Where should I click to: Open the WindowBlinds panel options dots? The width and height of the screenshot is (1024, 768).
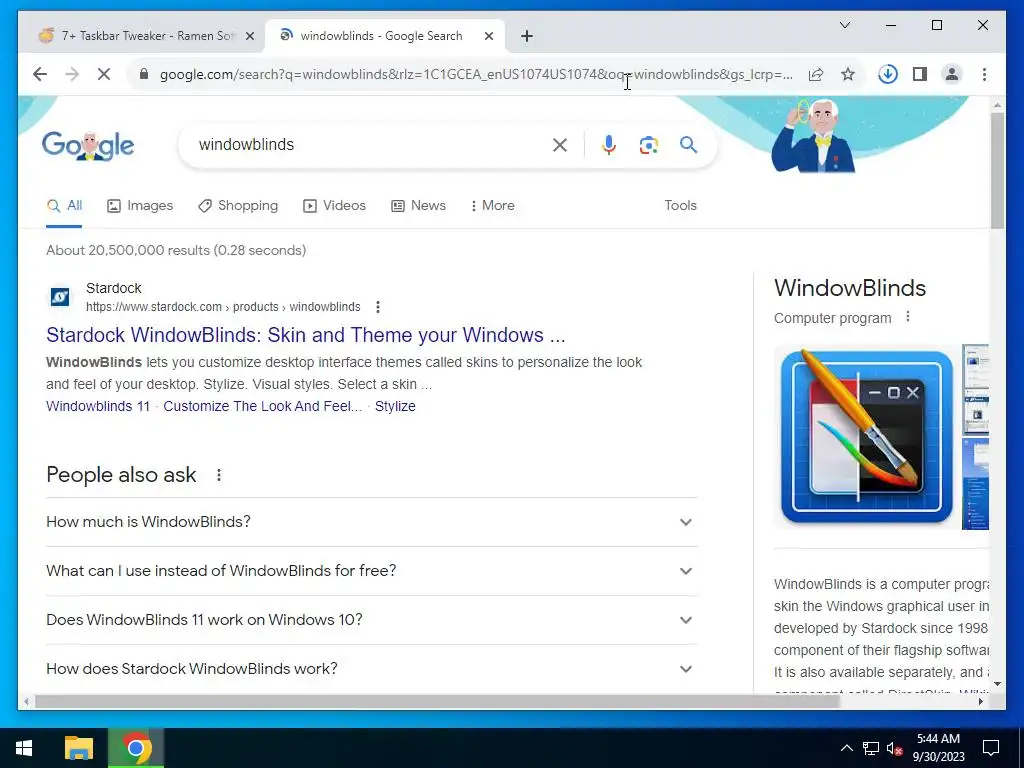pyautogui.click(x=908, y=317)
